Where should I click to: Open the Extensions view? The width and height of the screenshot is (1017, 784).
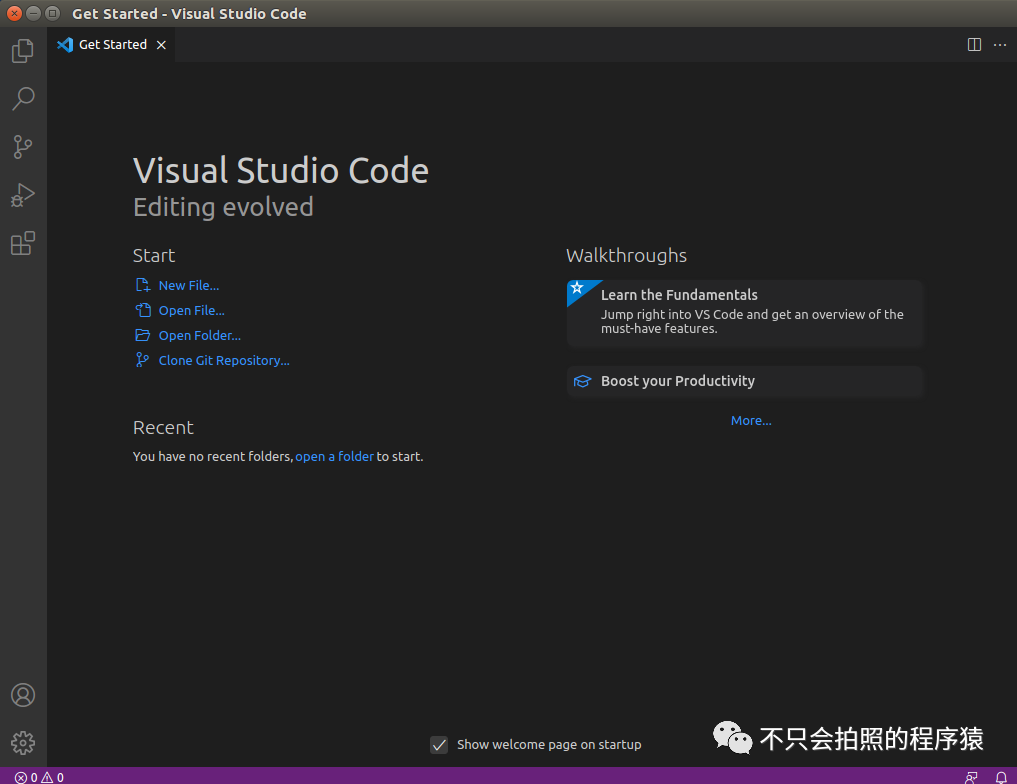point(23,243)
